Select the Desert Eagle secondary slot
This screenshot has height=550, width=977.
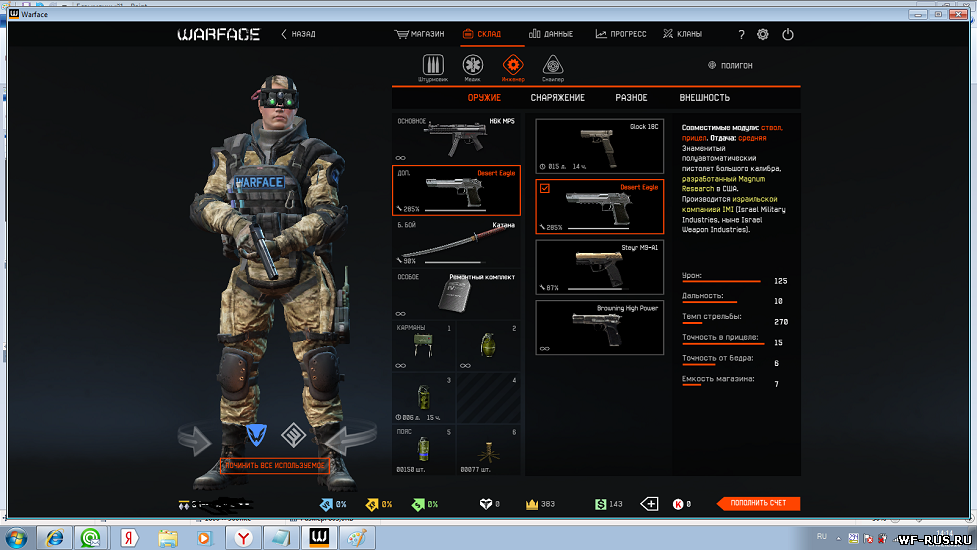[x=456, y=190]
